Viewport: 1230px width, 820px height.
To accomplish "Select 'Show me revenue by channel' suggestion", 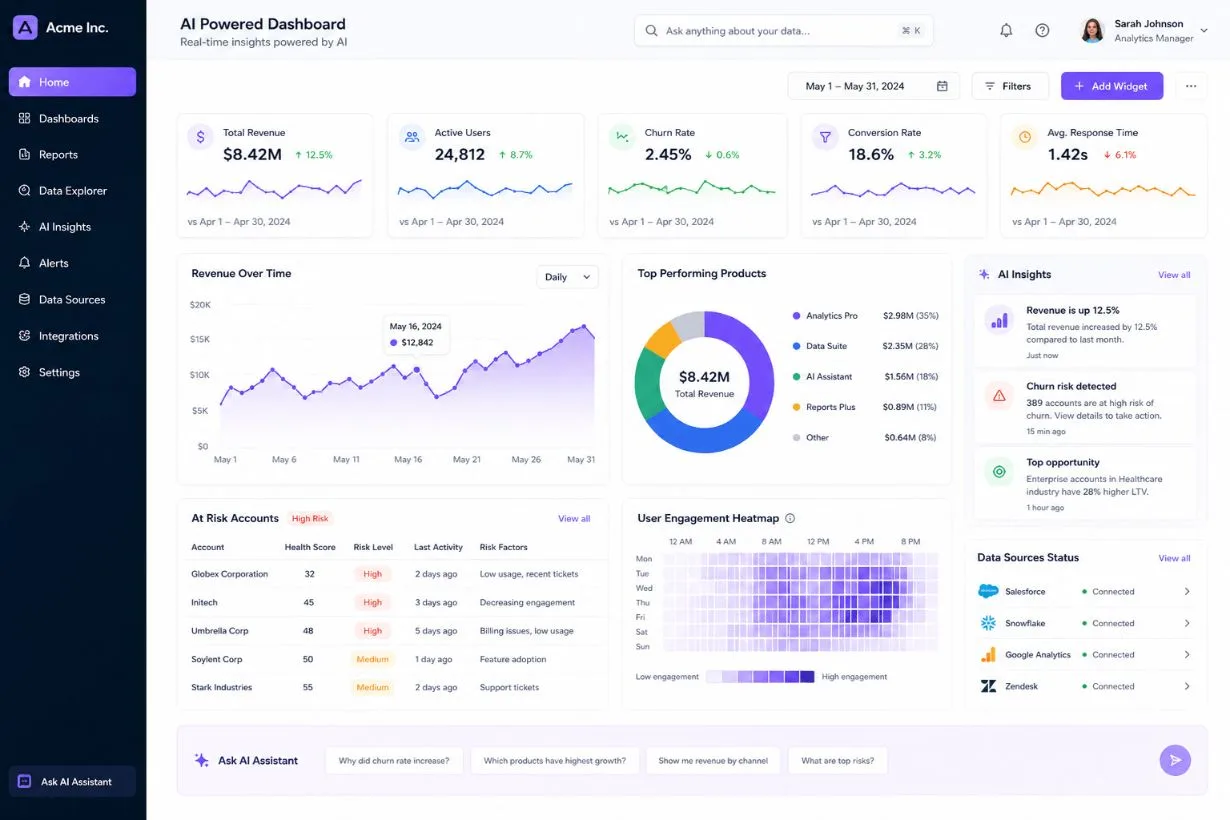I will (713, 761).
